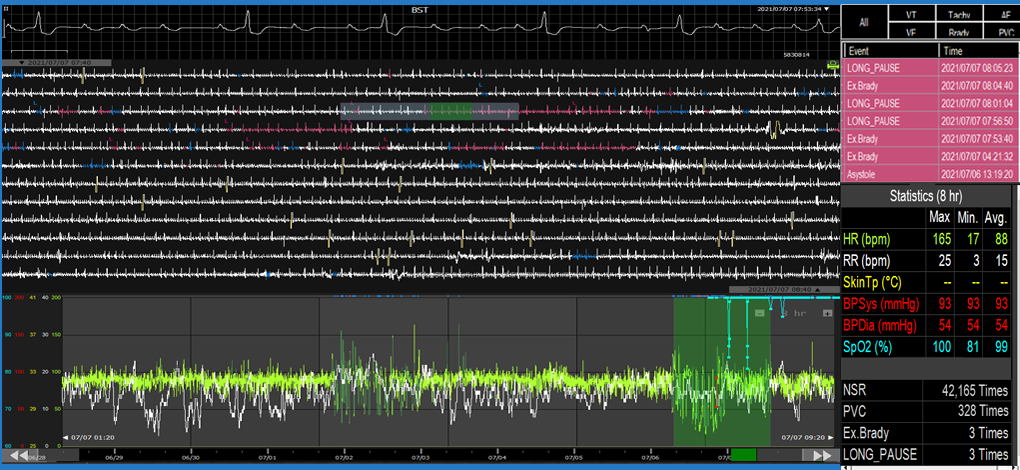The height and width of the screenshot is (470, 1020).
Task: Filter events by VT
Action: [911, 13]
